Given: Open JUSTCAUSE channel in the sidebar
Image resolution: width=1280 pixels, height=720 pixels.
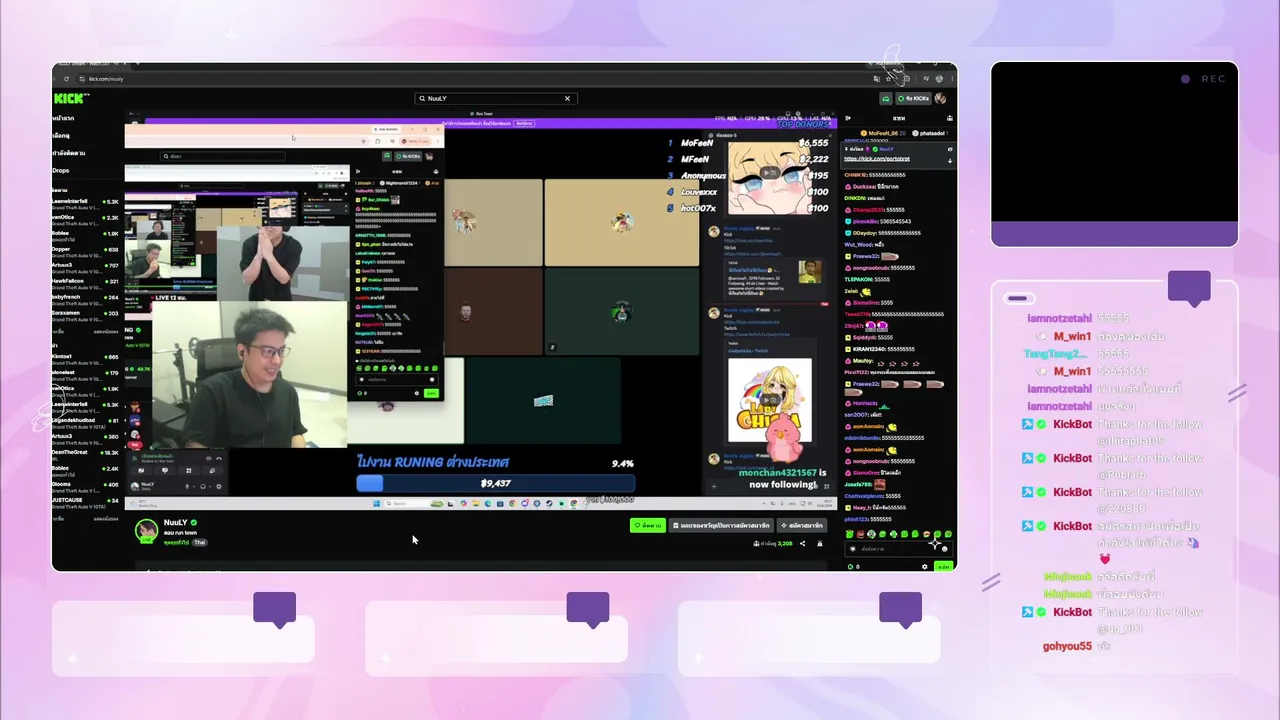Looking at the screenshot, I should tap(85, 502).
